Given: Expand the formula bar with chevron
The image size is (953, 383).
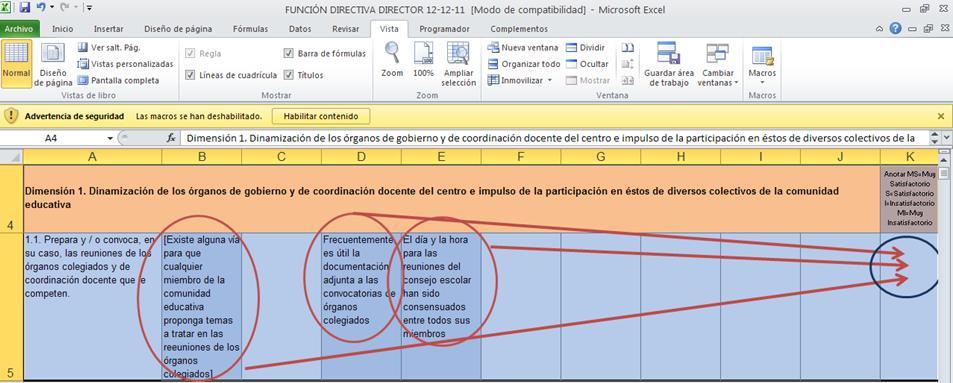Looking at the screenshot, I should coord(946,138).
